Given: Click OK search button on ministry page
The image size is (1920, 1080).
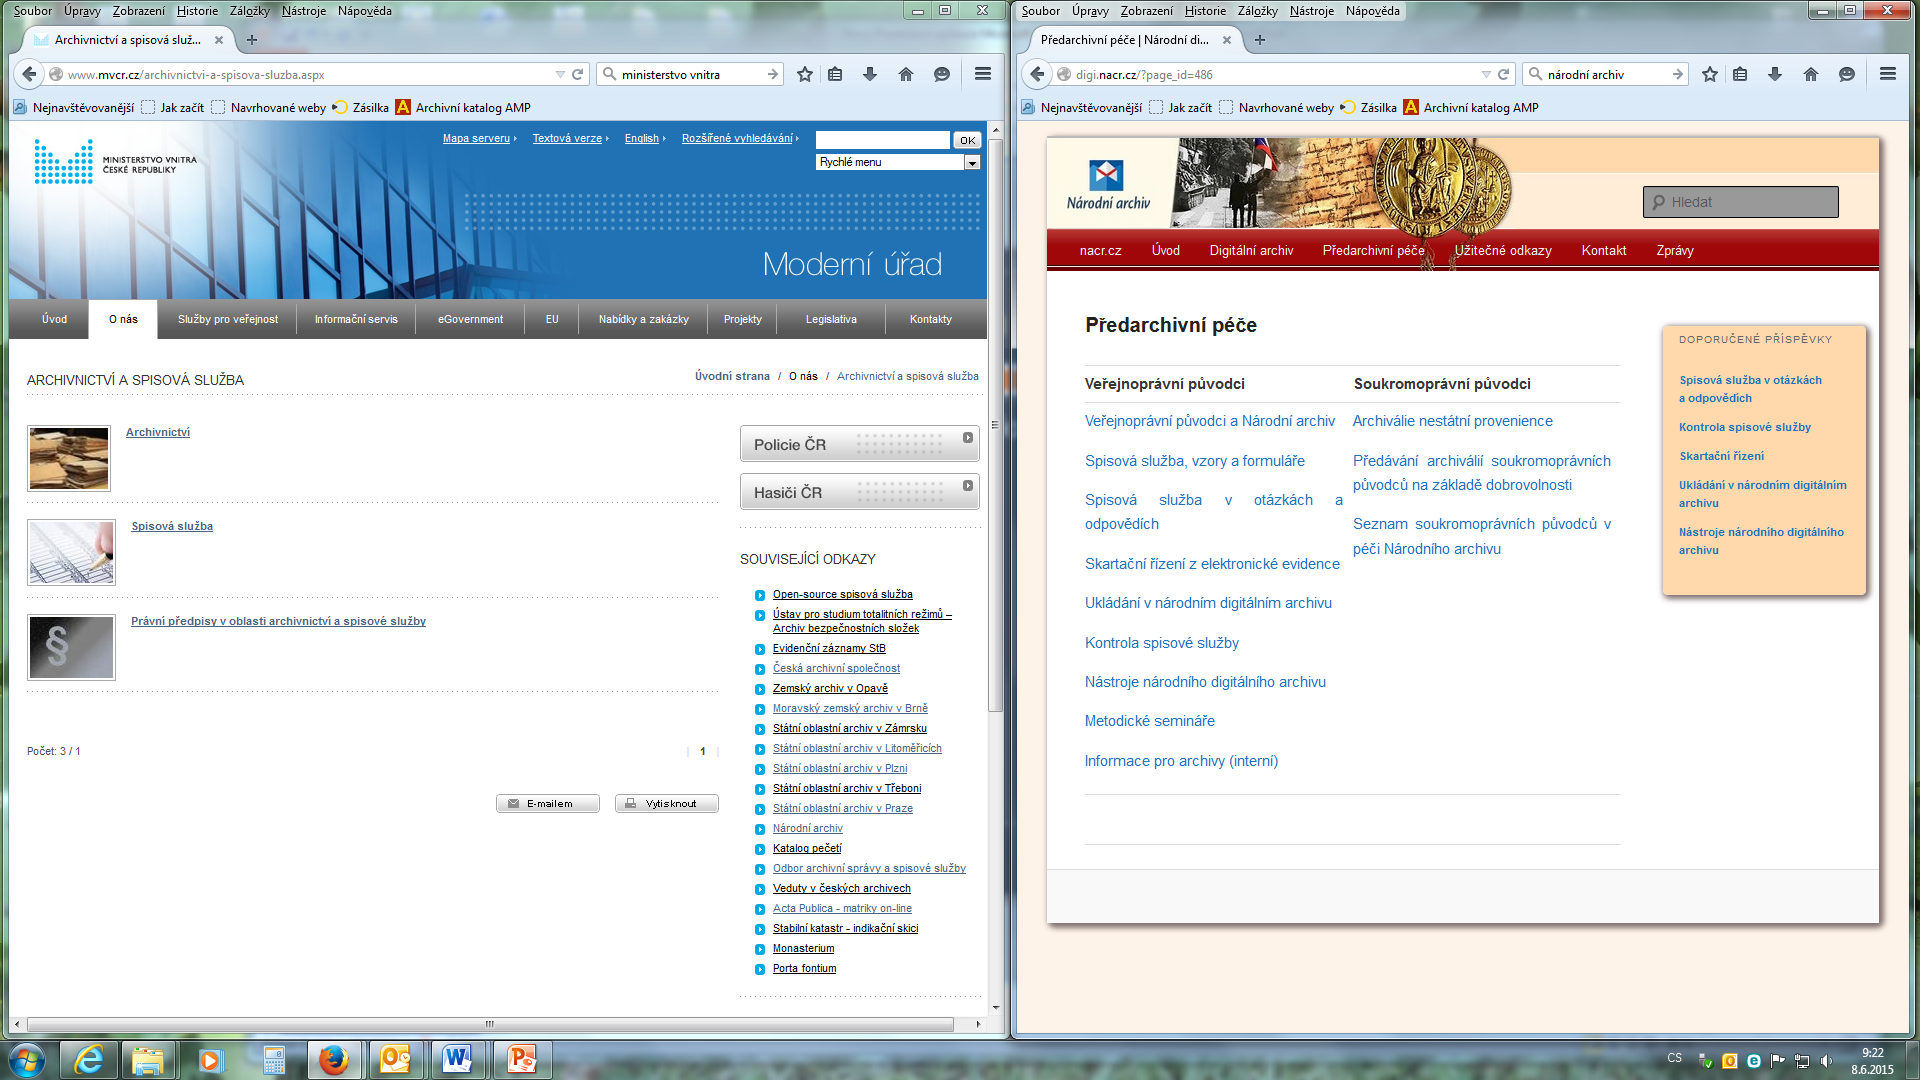Looking at the screenshot, I should [967, 140].
